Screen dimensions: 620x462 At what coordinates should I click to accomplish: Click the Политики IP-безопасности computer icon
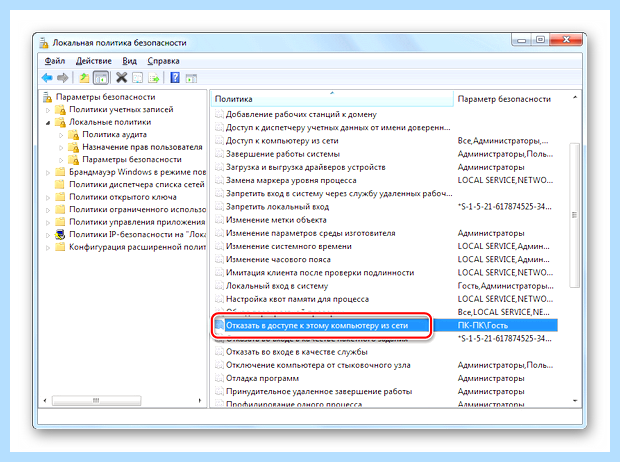pyautogui.click(x=60, y=235)
